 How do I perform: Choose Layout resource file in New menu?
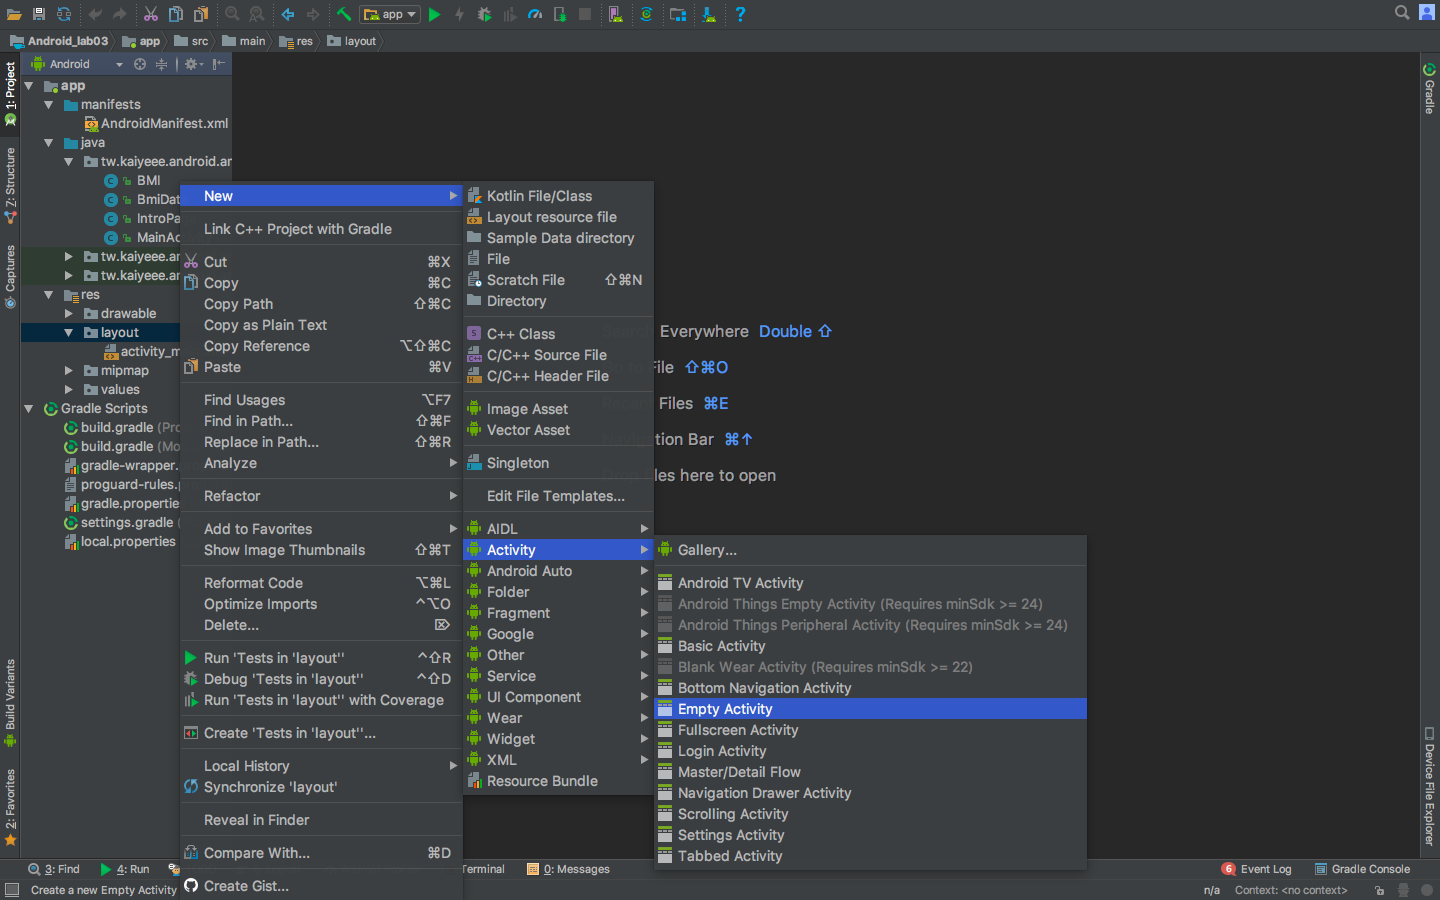click(558, 217)
